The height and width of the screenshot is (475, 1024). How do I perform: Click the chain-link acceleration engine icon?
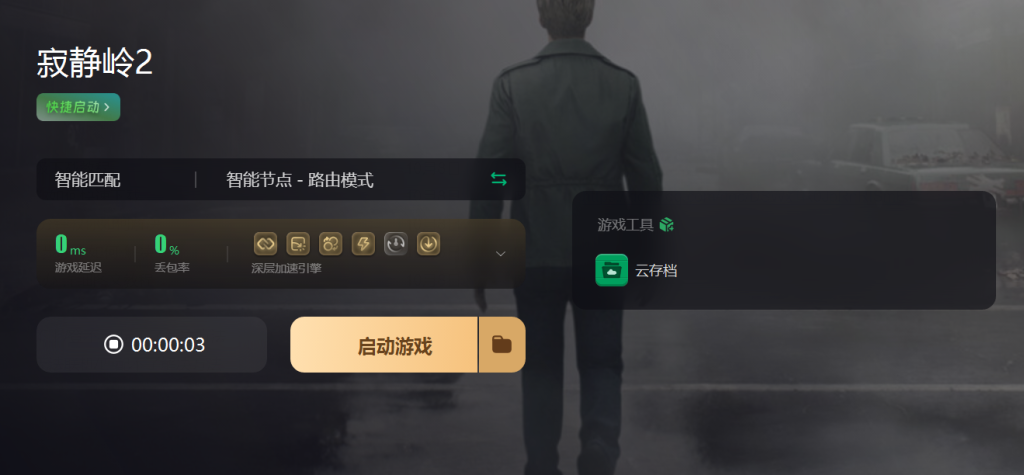(x=265, y=244)
